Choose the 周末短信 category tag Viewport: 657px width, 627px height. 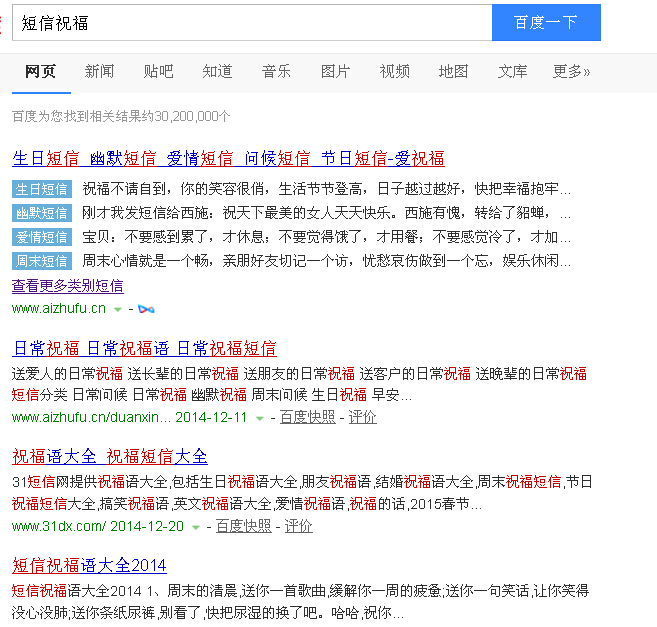42,261
